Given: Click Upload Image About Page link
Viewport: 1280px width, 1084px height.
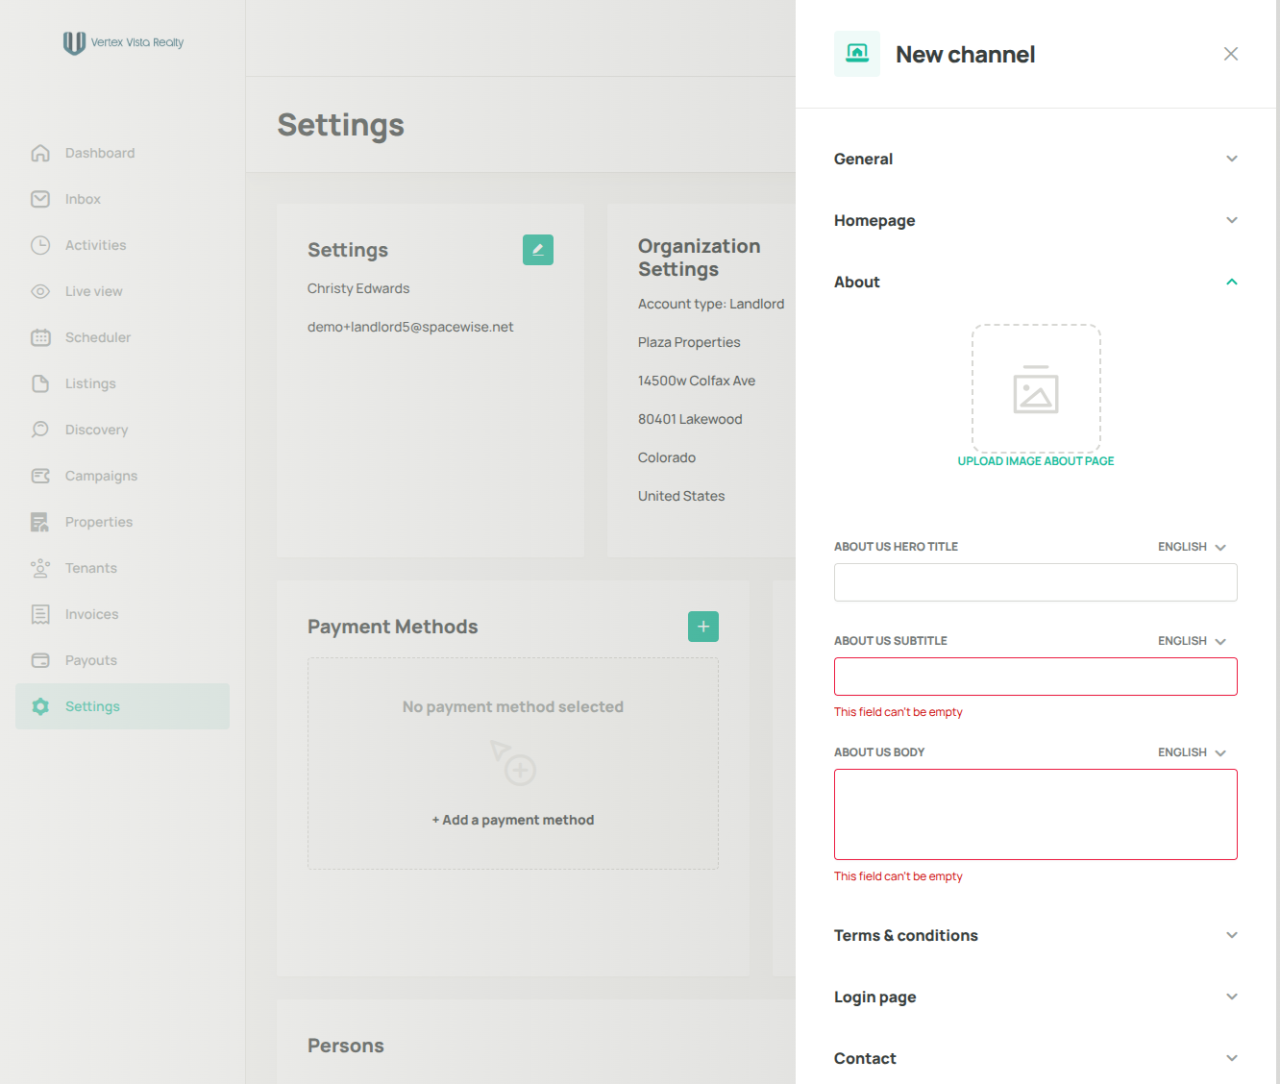Looking at the screenshot, I should [1036, 461].
